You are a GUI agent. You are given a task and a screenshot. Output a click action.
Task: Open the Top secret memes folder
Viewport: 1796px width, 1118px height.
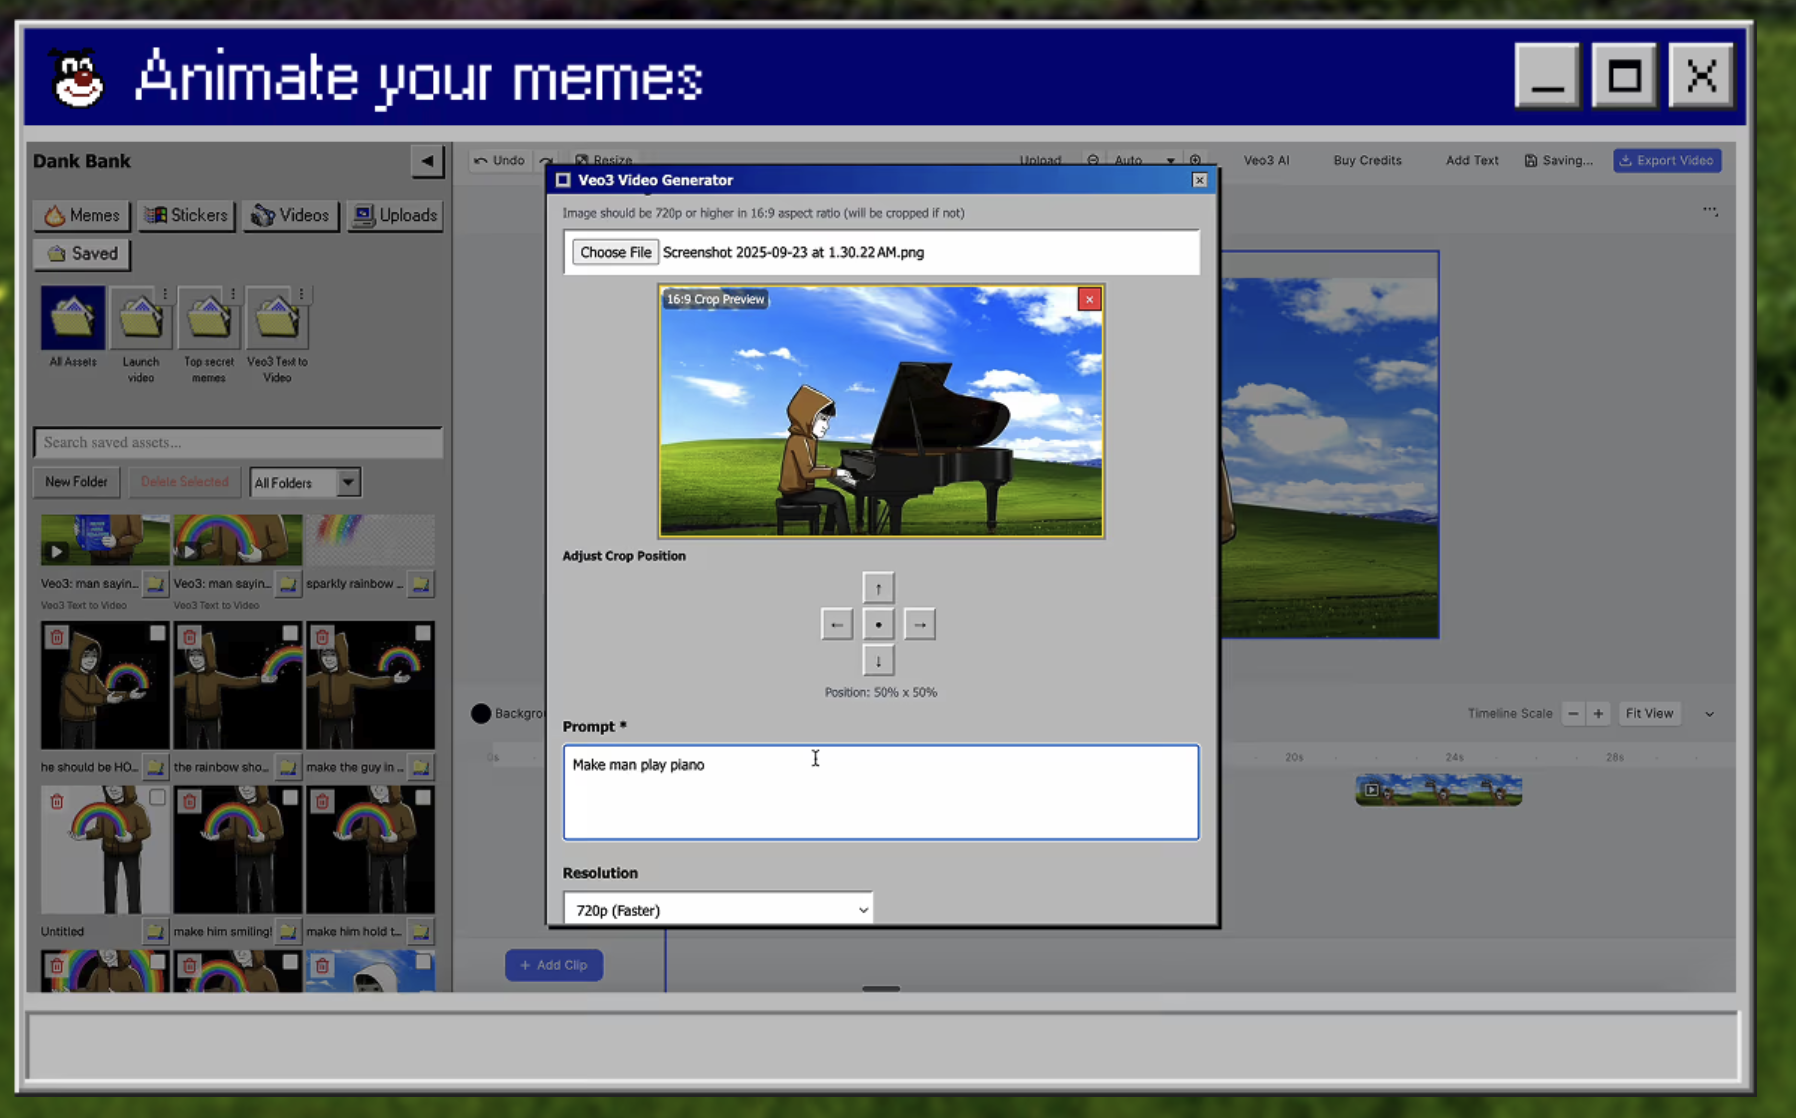click(x=208, y=320)
